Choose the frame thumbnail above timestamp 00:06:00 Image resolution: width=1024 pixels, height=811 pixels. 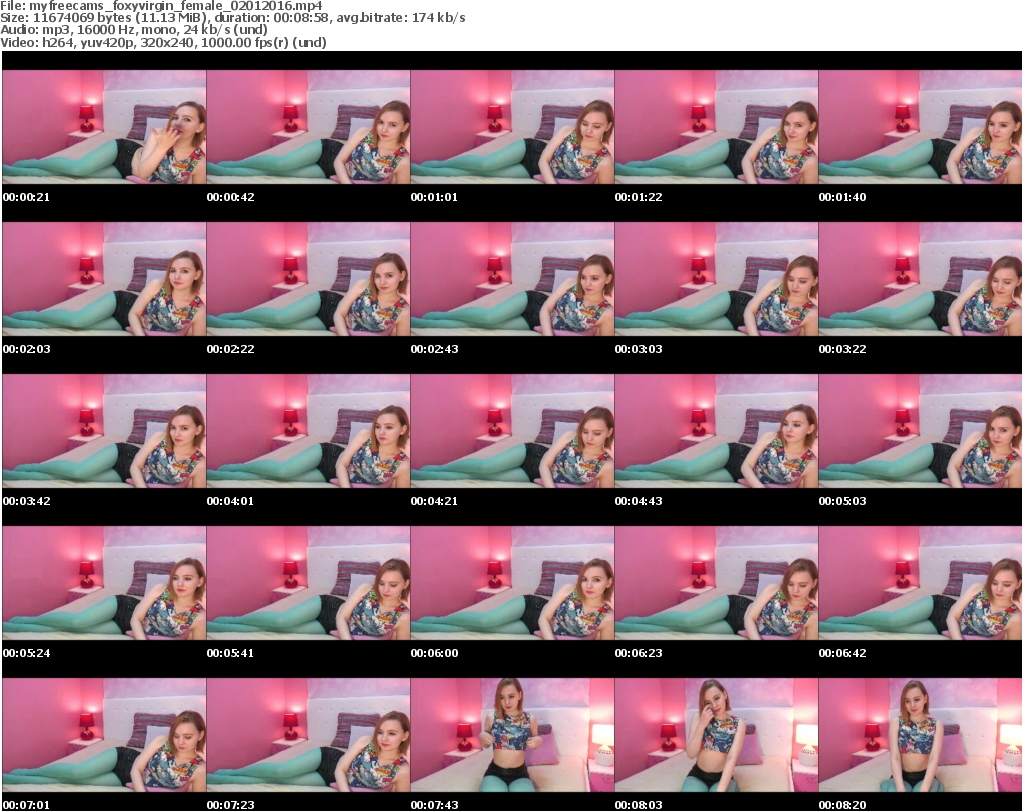512,583
